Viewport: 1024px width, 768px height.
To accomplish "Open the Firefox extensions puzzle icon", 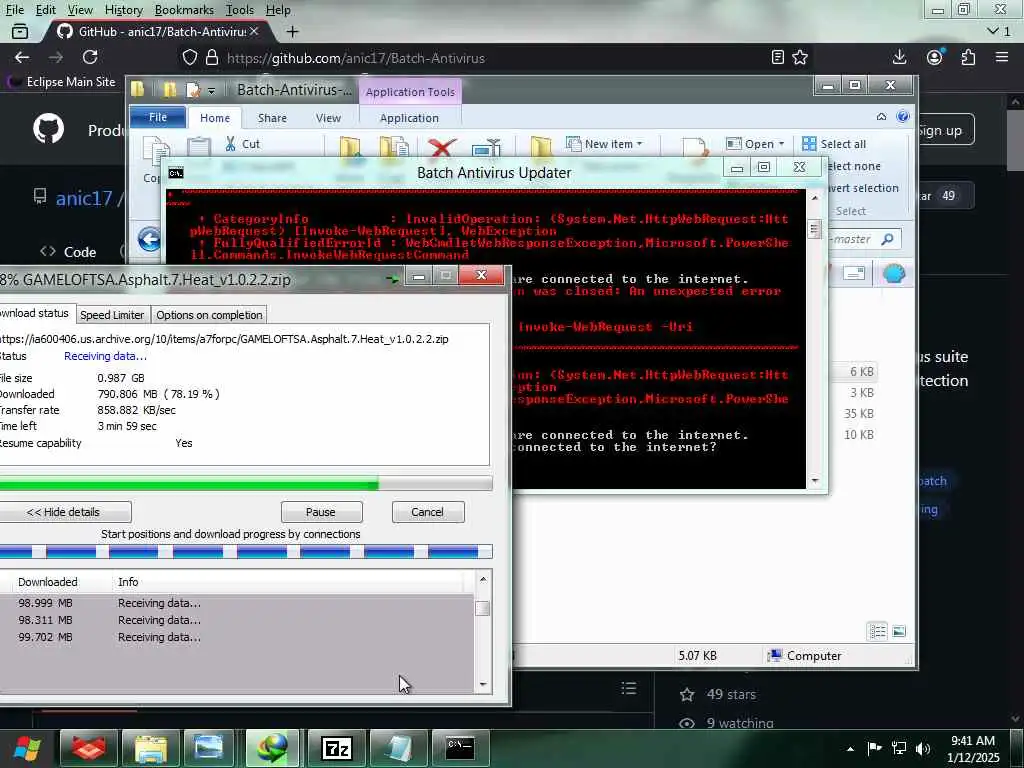I will pos(968,57).
